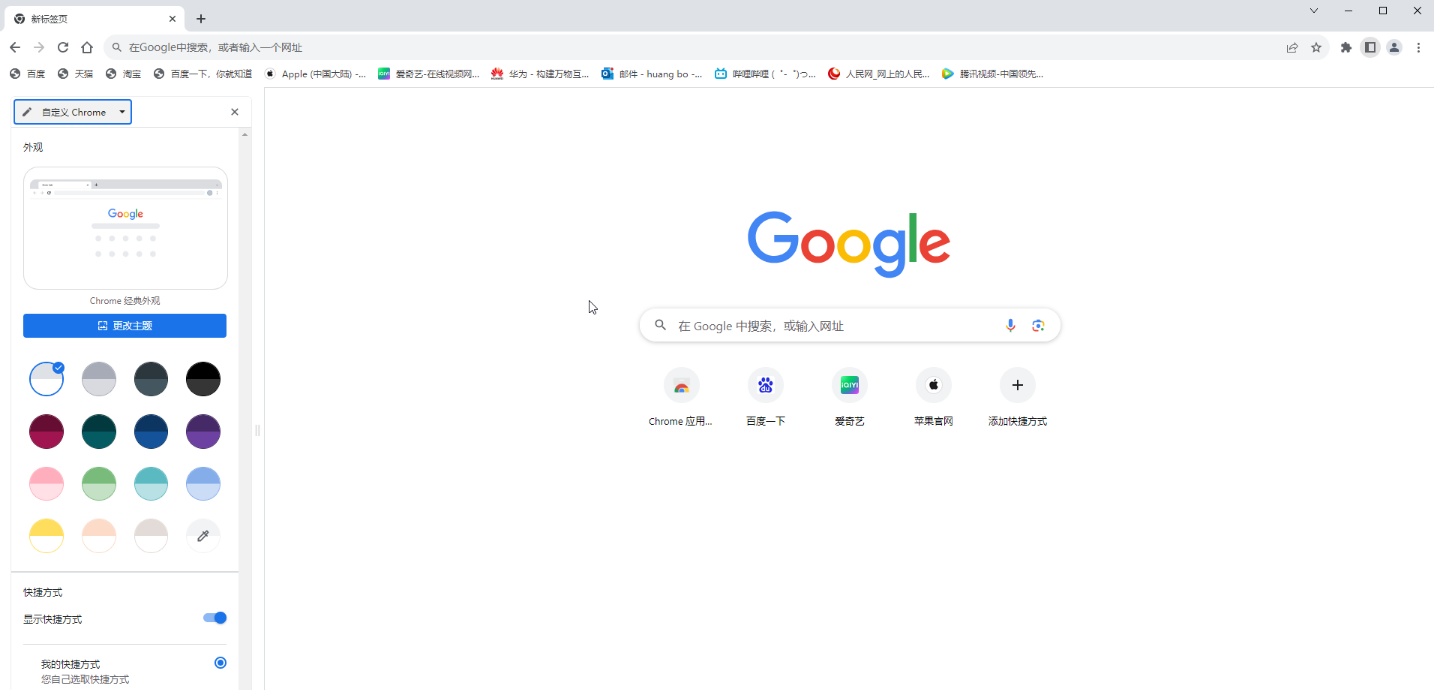1434x690 pixels.
Task: Open the 自定义 Chrome panel dropdown
Action: coord(73,112)
